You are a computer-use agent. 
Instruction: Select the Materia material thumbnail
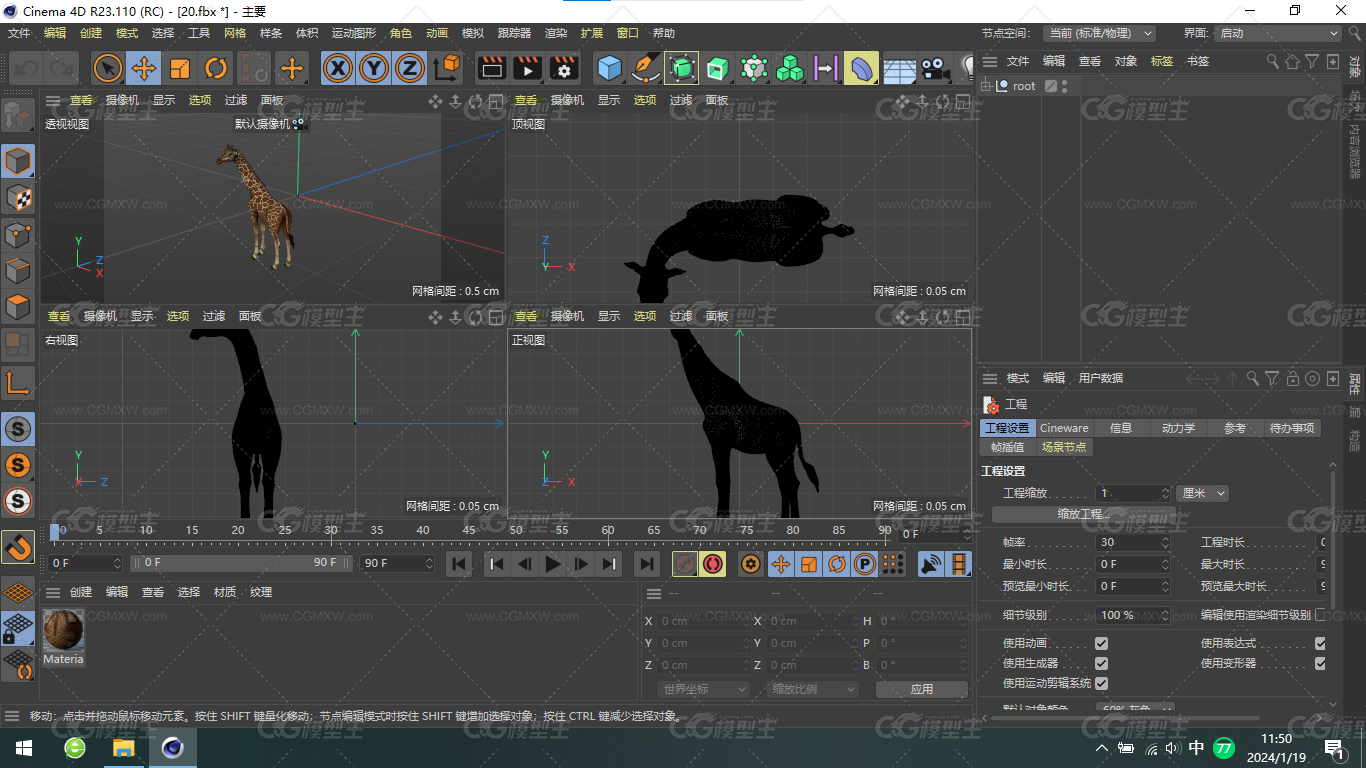pos(63,630)
